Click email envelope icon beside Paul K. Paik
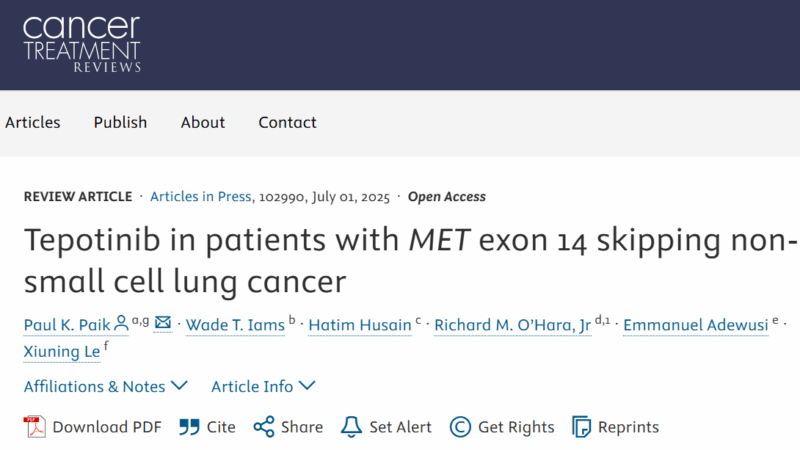Screen dimensions: 800x450 pyautogui.click(x=163, y=322)
